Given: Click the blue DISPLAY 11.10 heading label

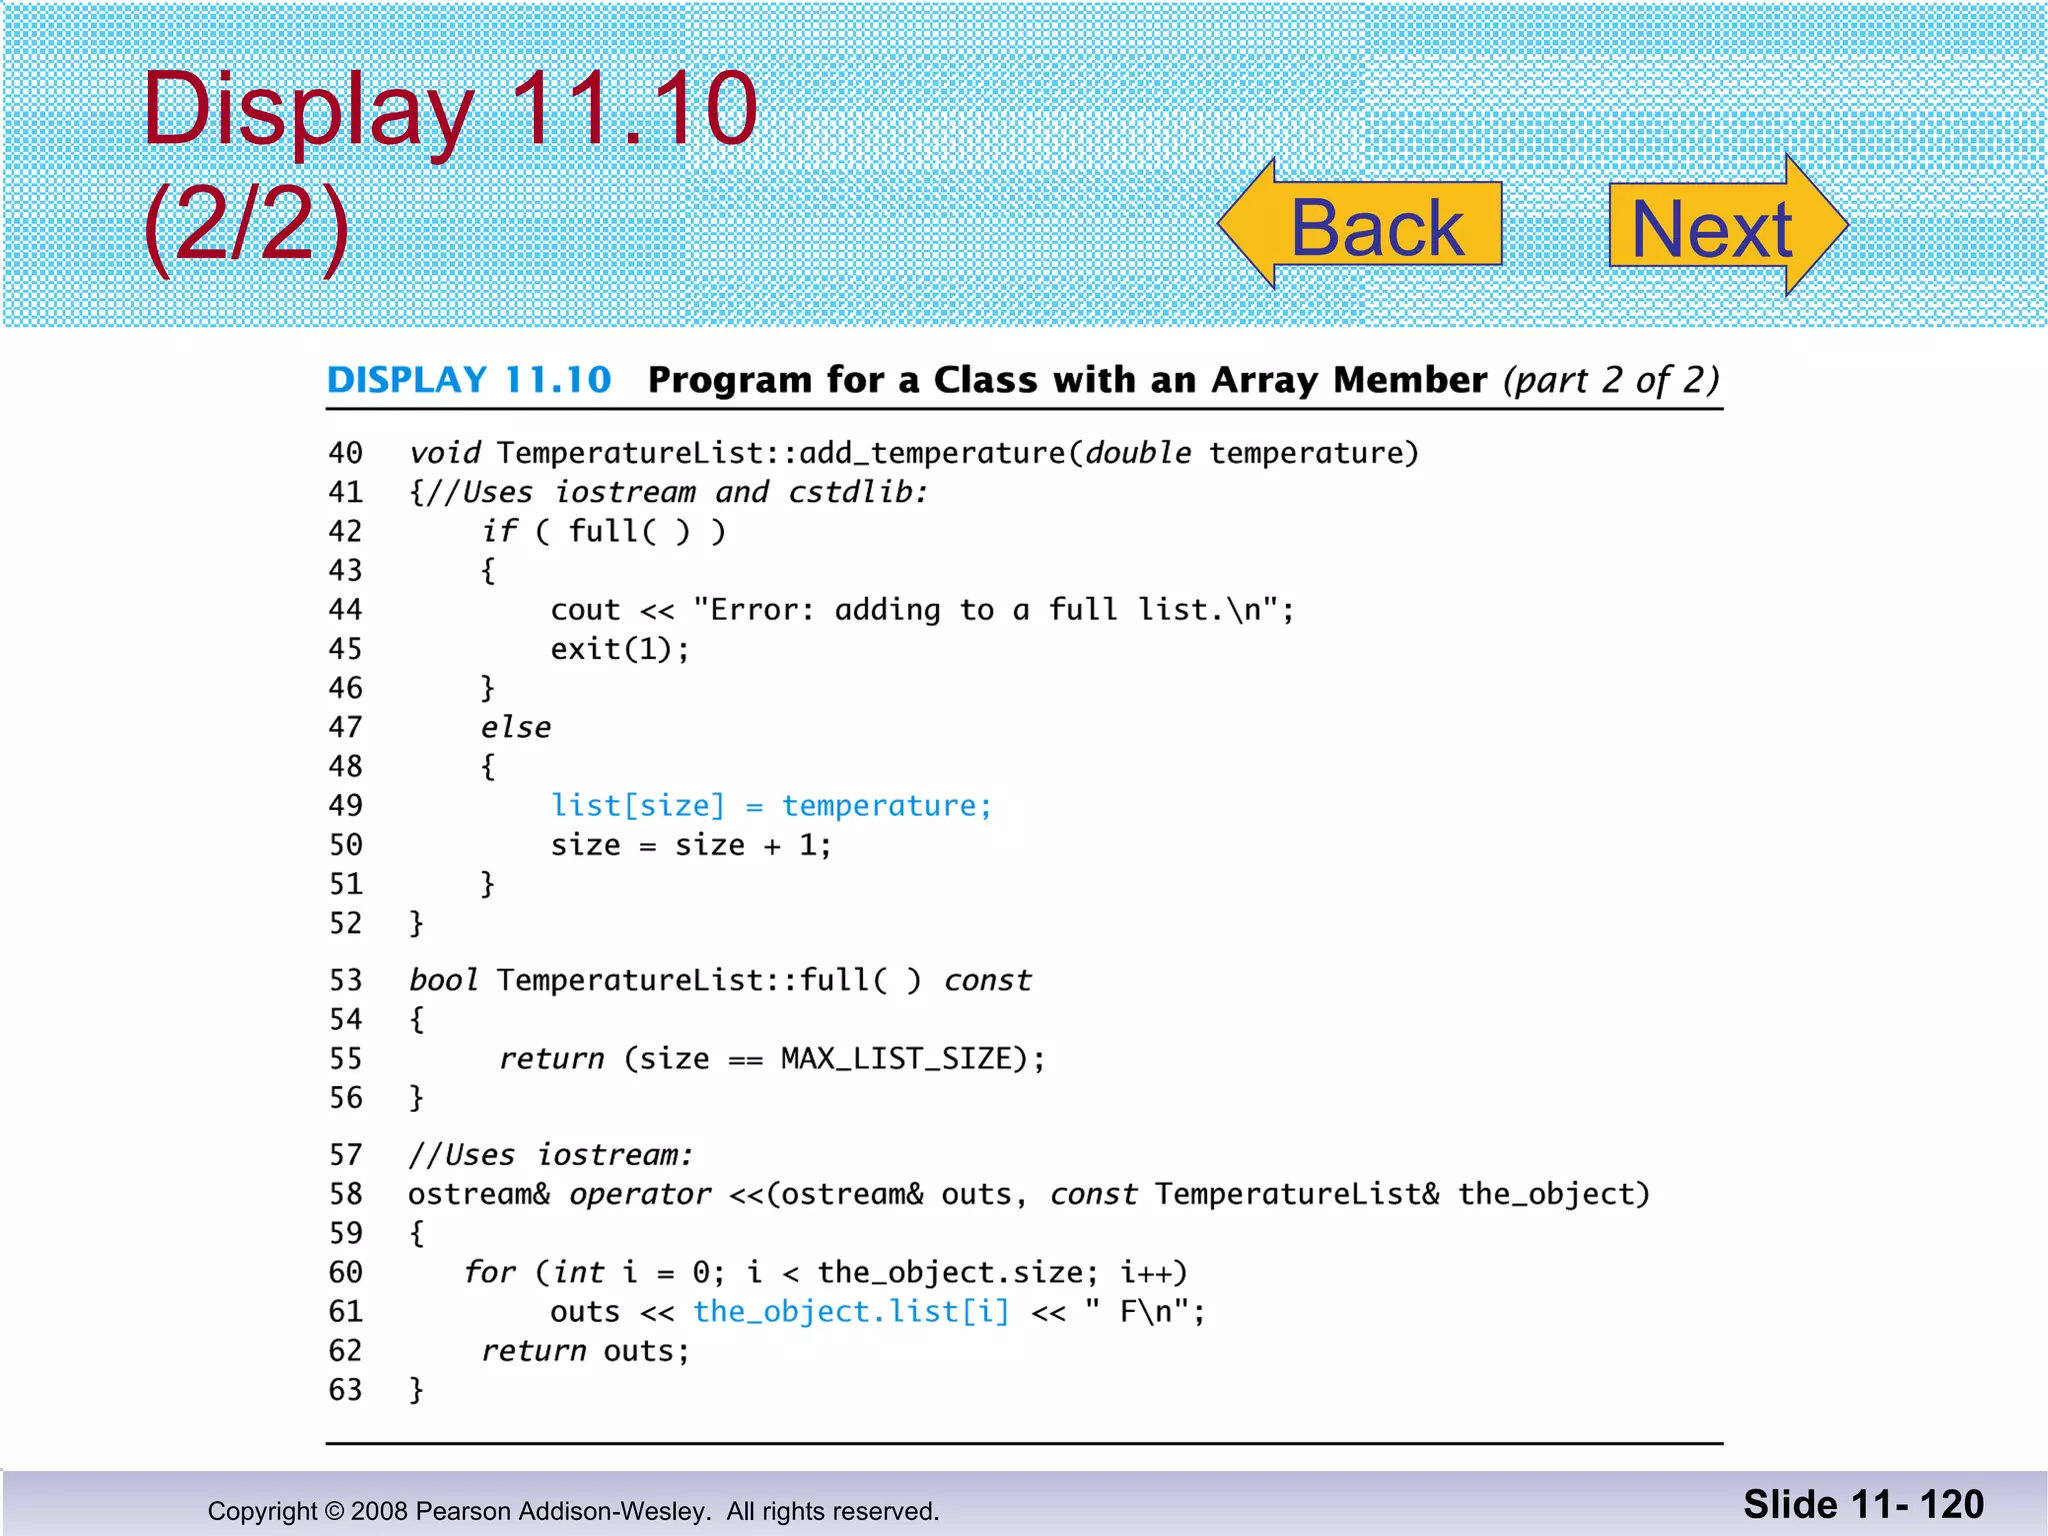Looking at the screenshot, I should 468,380.
